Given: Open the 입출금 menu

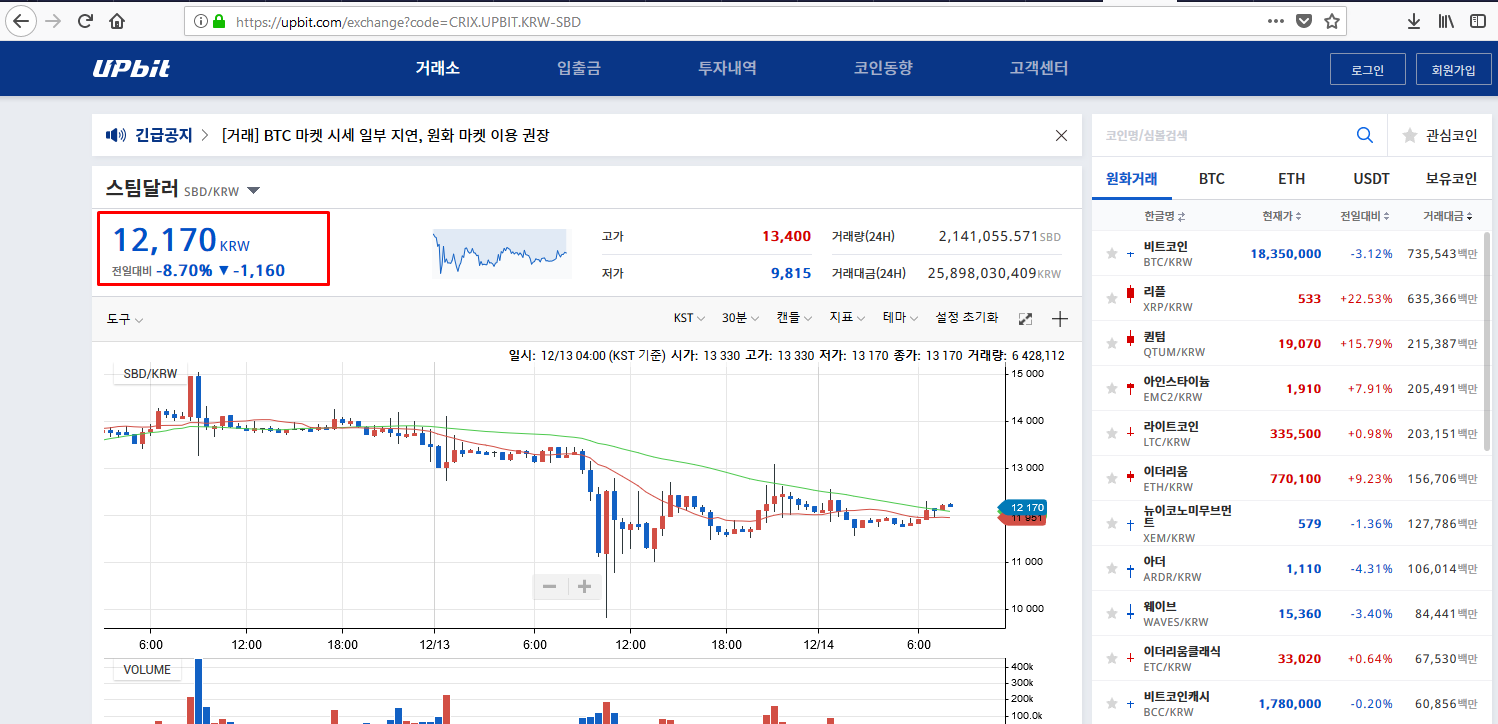Looking at the screenshot, I should (x=579, y=68).
